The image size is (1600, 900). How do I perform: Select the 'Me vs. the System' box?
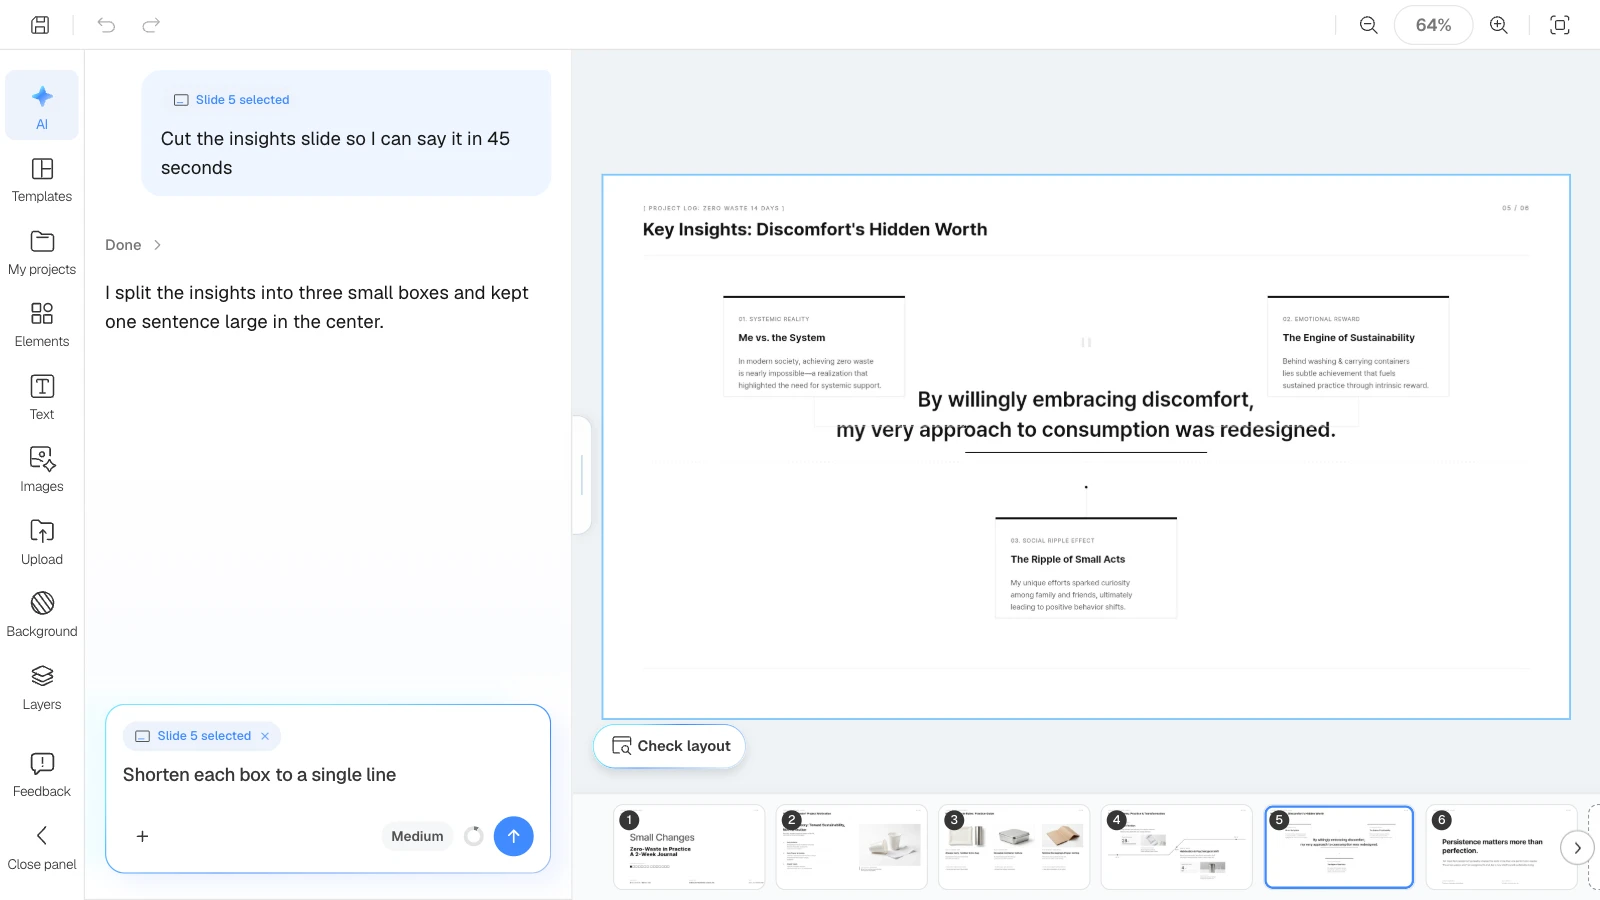coord(814,346)
